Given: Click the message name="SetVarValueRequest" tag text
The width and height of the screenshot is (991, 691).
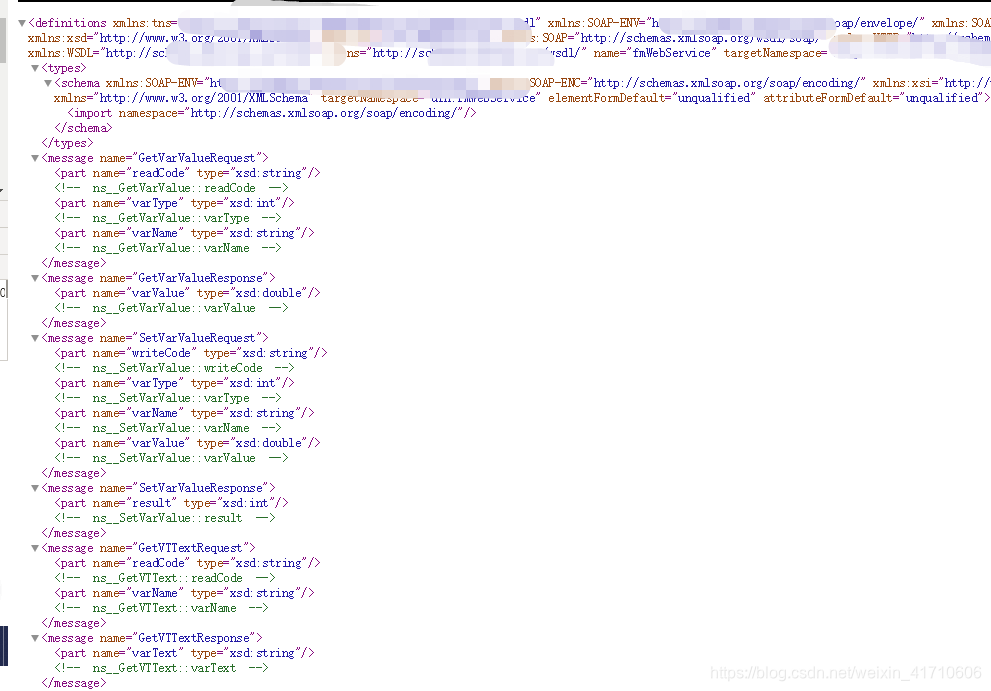Looking at the screenshot, I should (x=155, y=338).
